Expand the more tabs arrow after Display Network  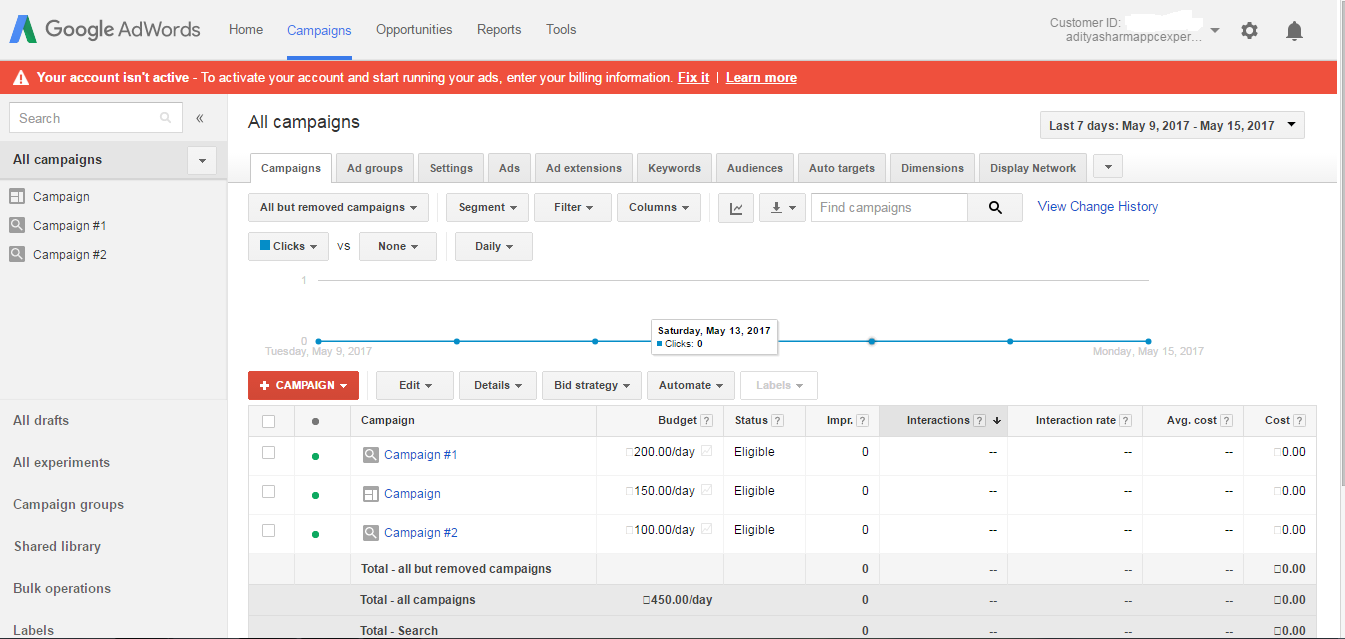click(x=1108, y=167)
